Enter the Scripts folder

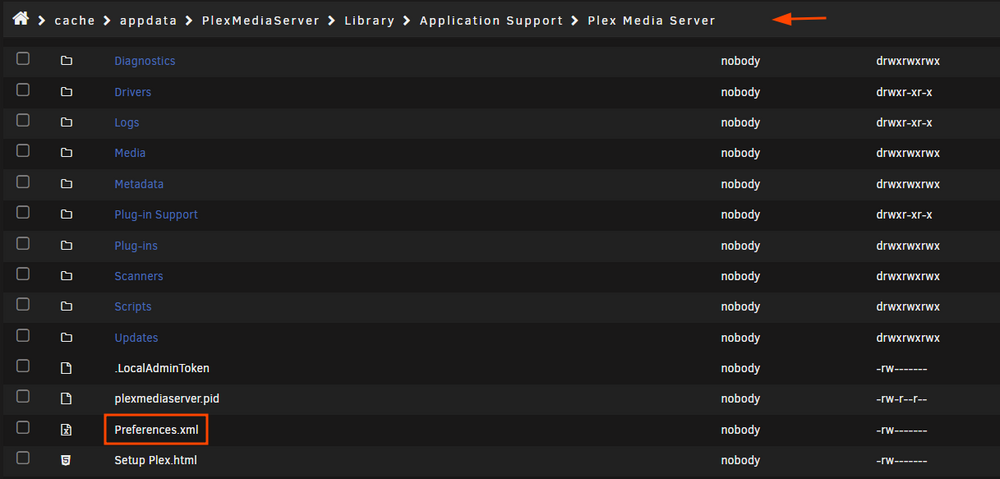(x=133, y=307)
